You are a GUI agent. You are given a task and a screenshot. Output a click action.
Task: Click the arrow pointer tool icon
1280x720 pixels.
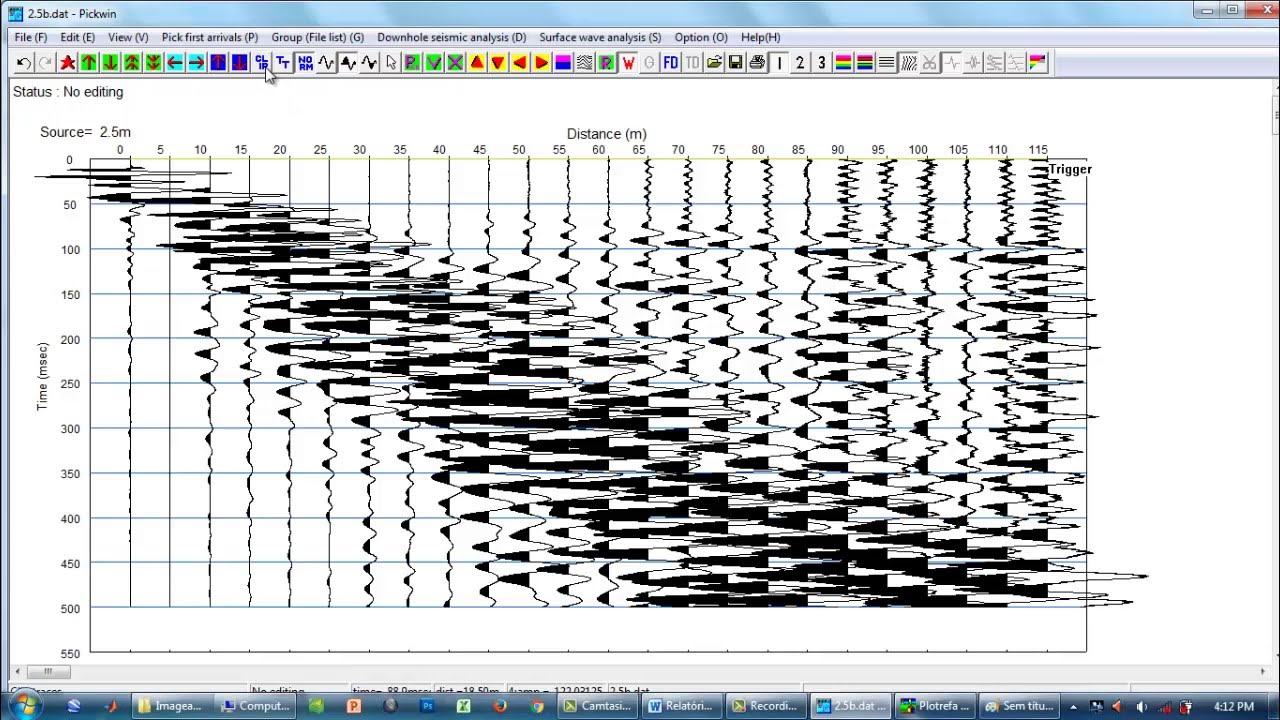391,63
